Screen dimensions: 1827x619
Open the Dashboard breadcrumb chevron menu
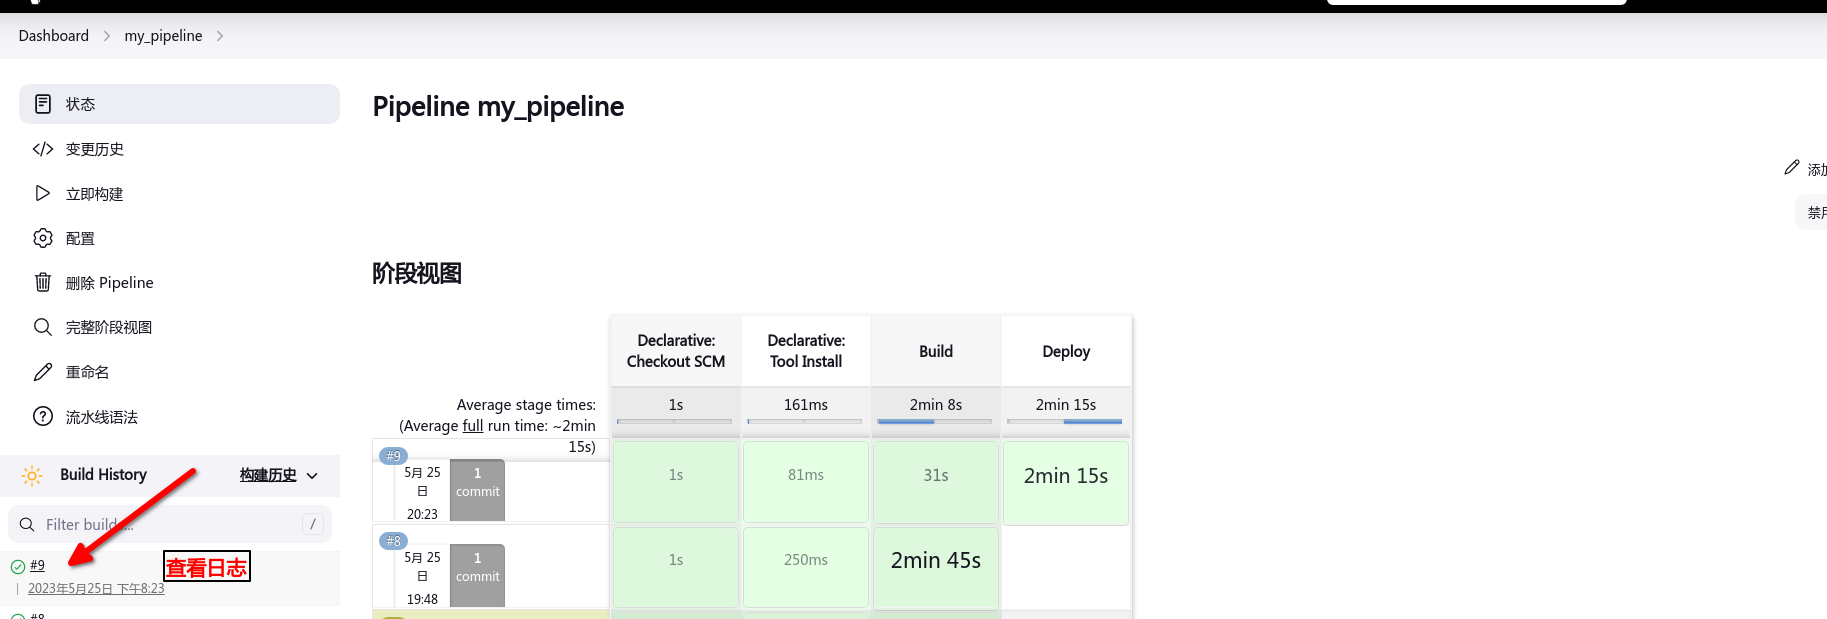tap(107, 36)
